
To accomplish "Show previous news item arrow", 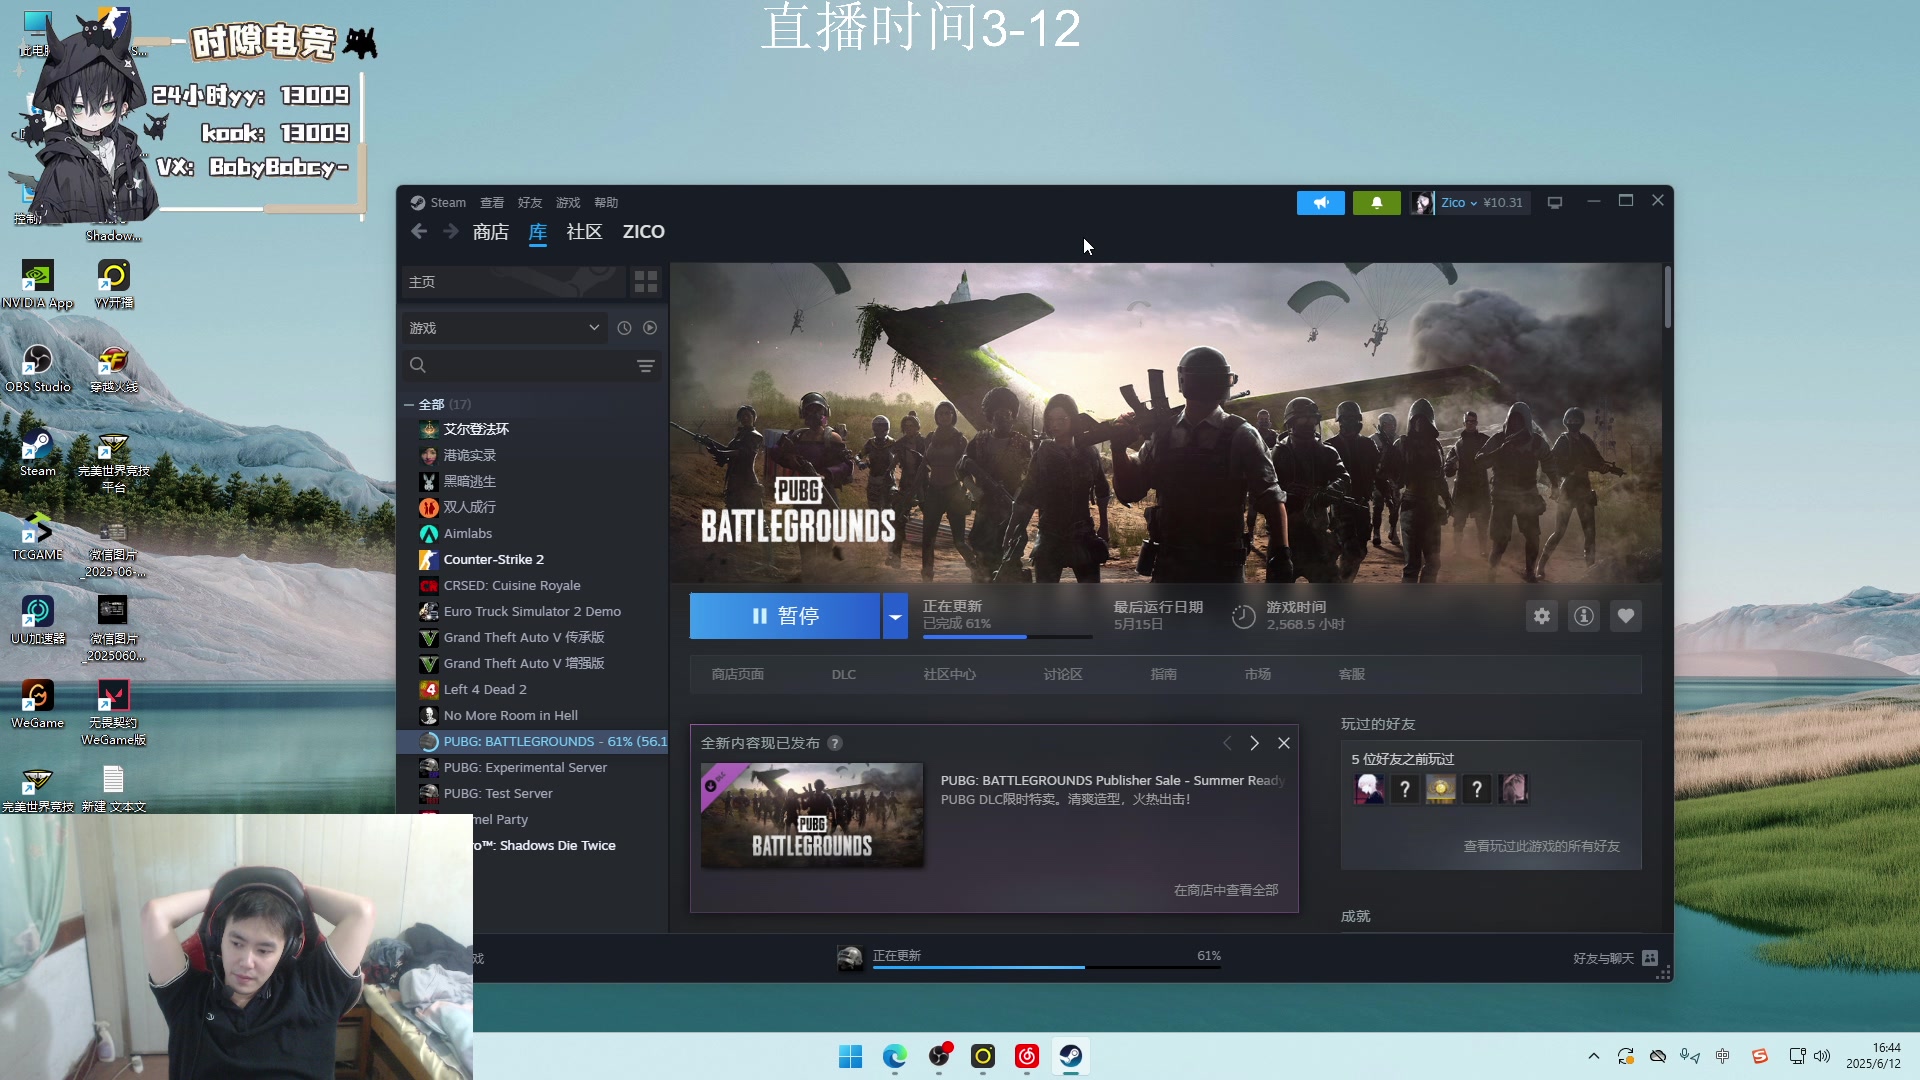I will click(x=1227, y=743).
